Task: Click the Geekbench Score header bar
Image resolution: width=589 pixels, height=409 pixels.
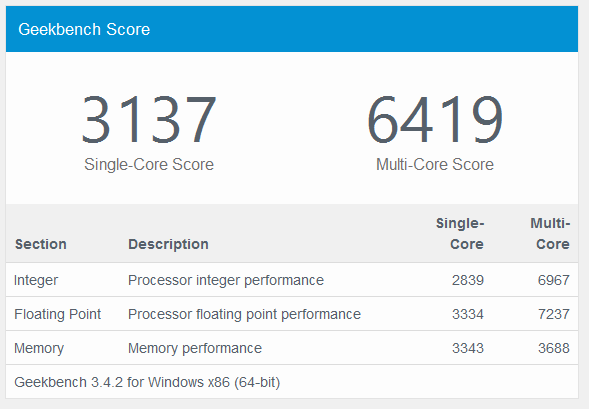Action: click(292, 29)
